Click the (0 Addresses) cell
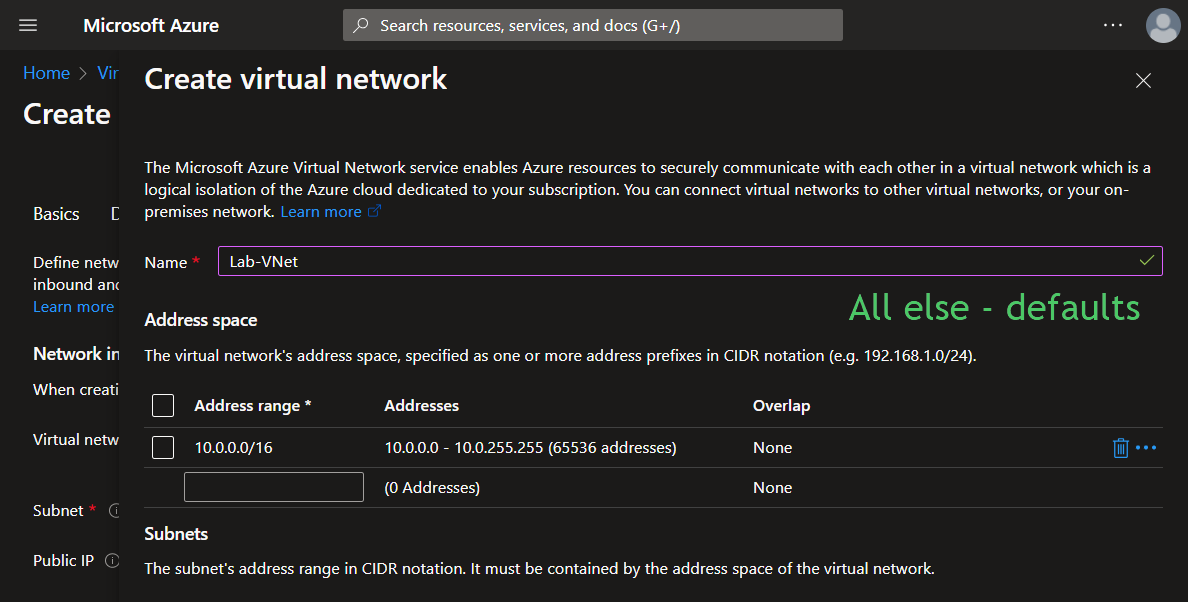The image size is (1188, 602). 432,488
